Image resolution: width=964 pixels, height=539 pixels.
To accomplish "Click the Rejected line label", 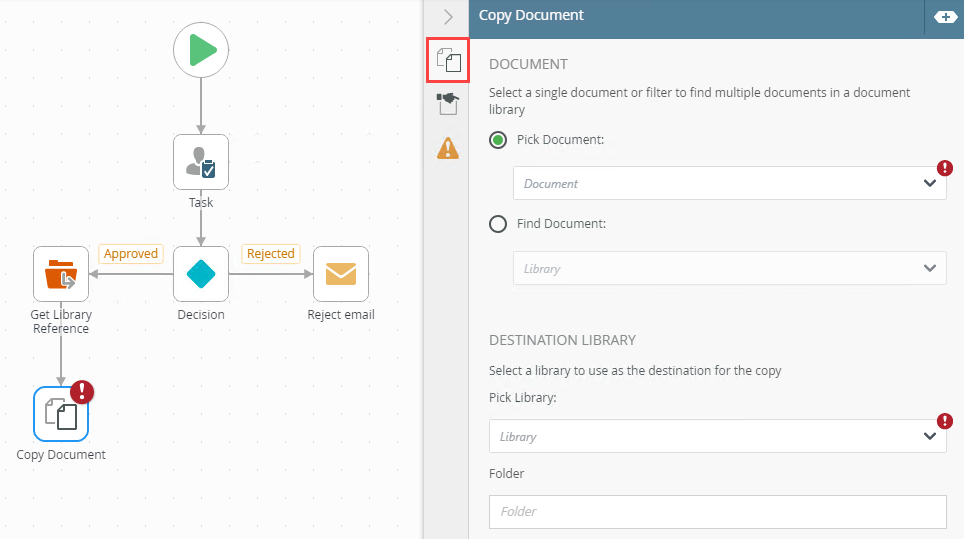I will coord(271,254).
